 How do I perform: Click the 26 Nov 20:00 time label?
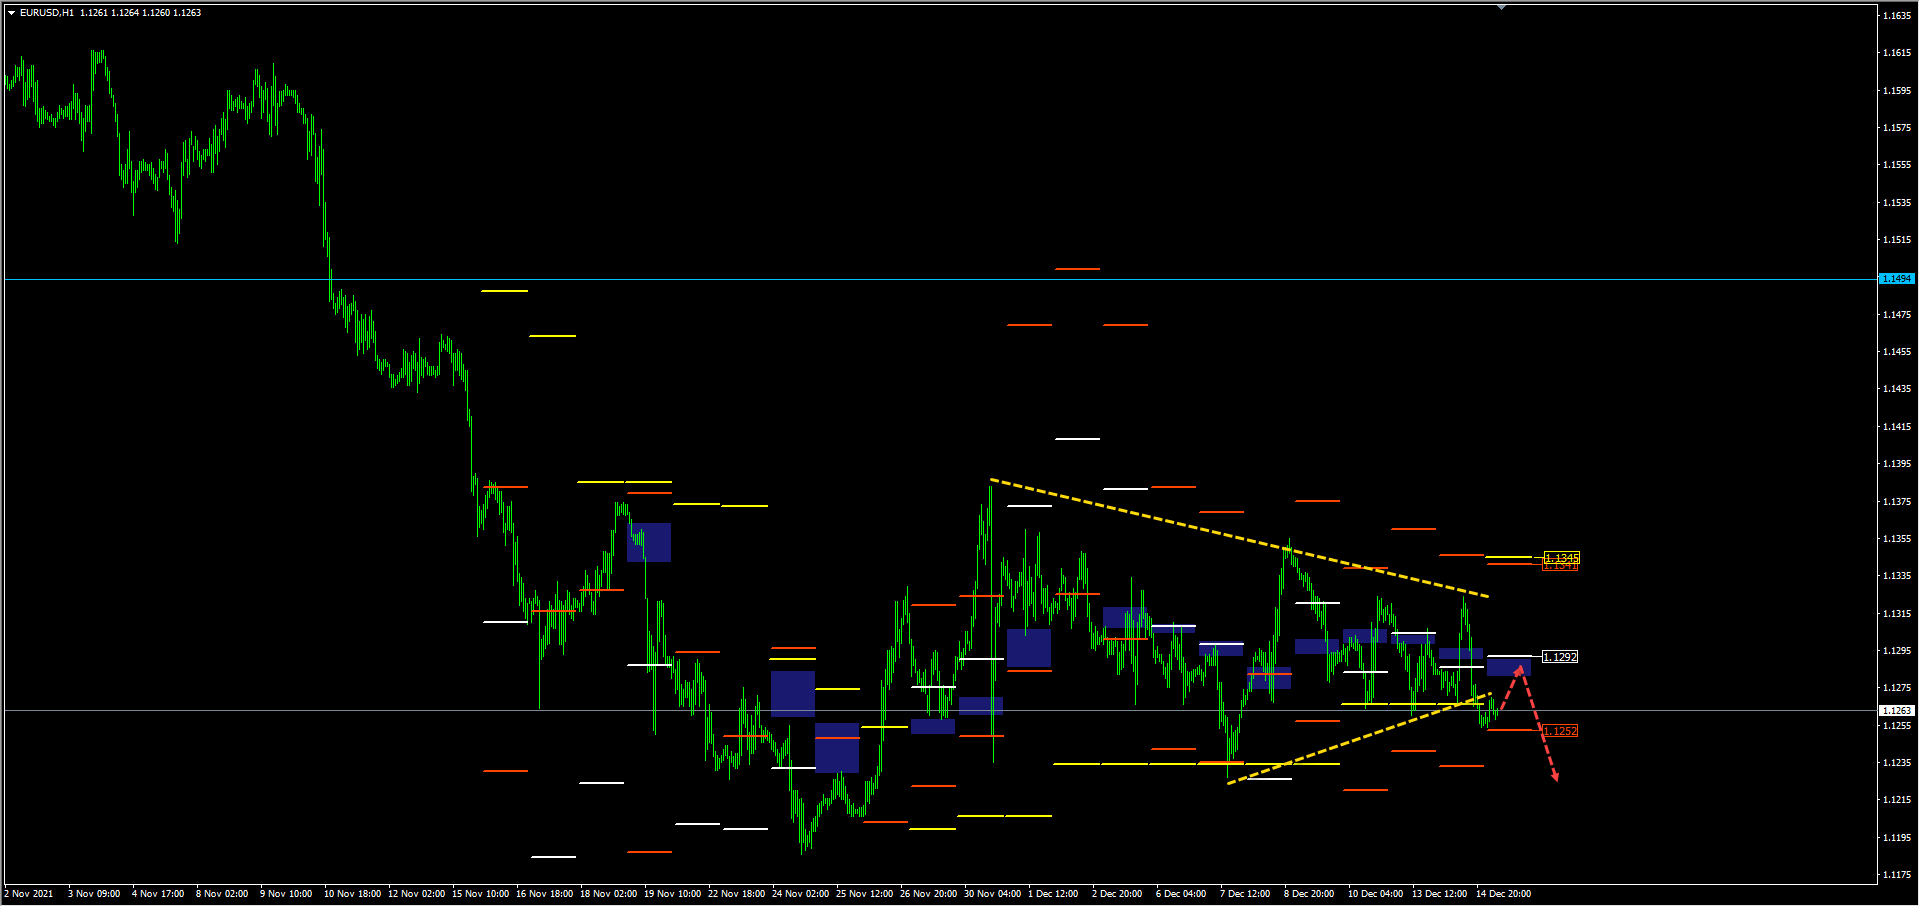point(928,894)
